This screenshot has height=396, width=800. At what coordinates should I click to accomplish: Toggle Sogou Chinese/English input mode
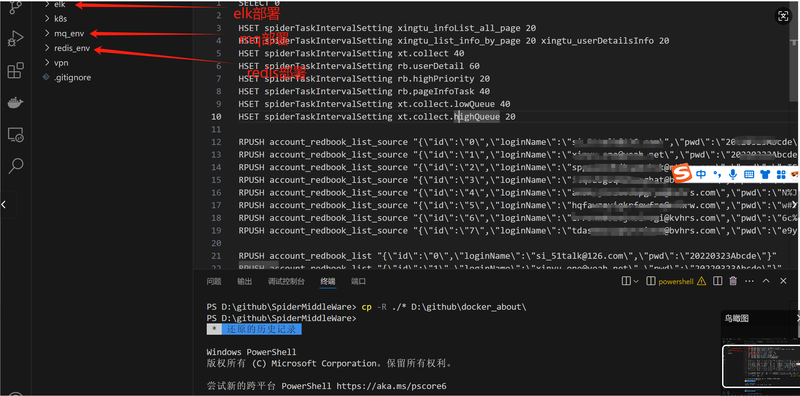pos(701,174)
